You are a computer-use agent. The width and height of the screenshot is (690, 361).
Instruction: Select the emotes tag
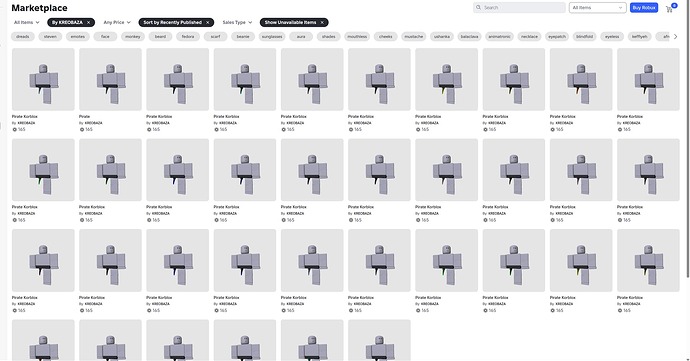click(x=78, y=37)
